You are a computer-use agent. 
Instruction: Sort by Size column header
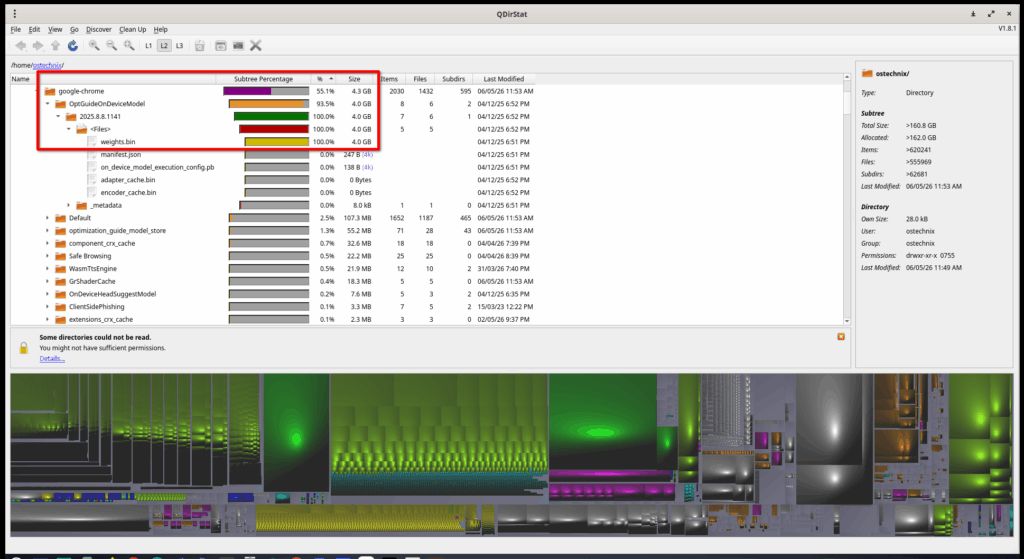355,79
